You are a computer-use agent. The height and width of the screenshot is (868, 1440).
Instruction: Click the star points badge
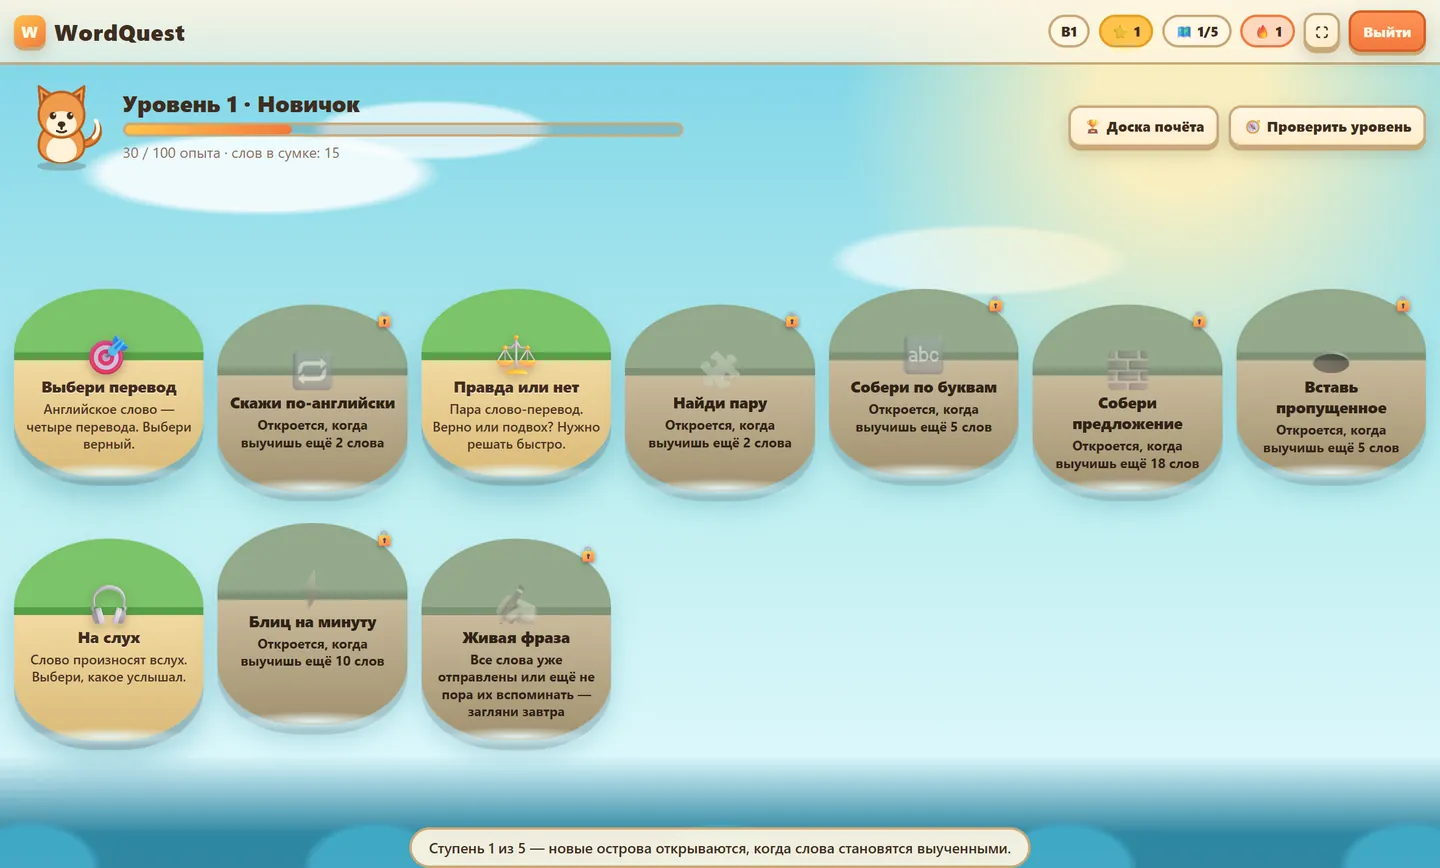[1126, 32]
